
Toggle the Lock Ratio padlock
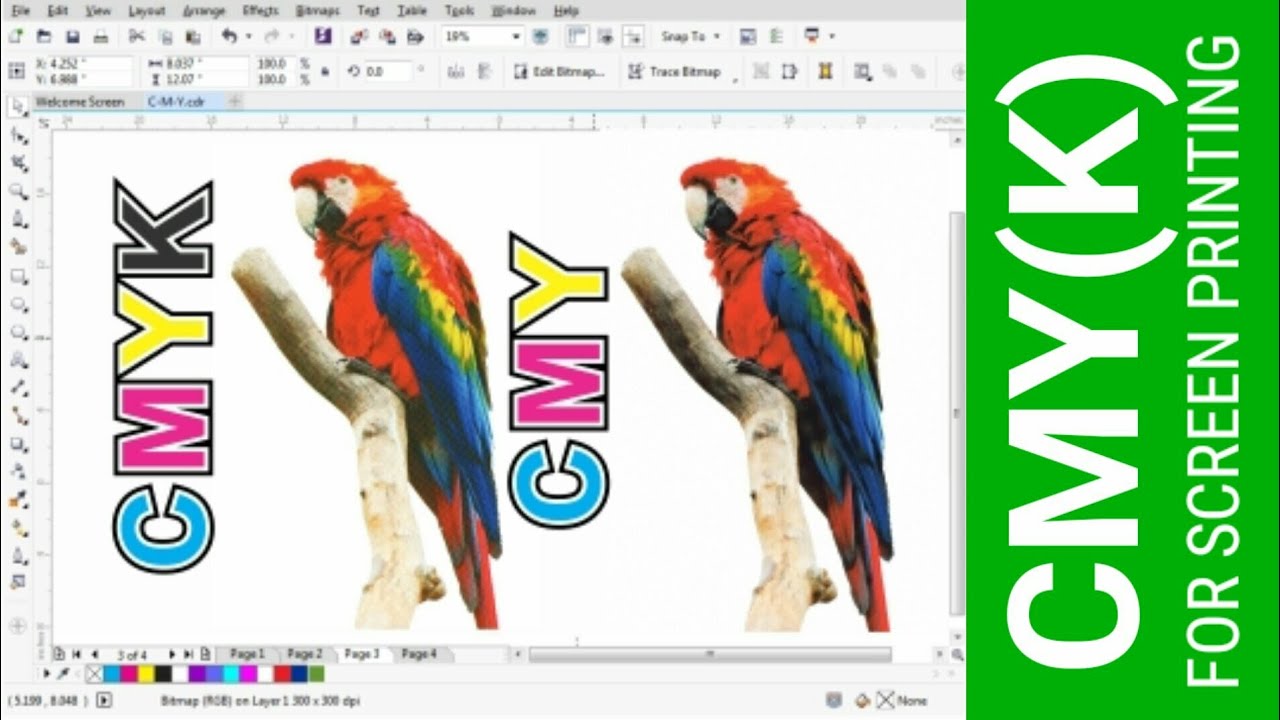tap(324, 71)
